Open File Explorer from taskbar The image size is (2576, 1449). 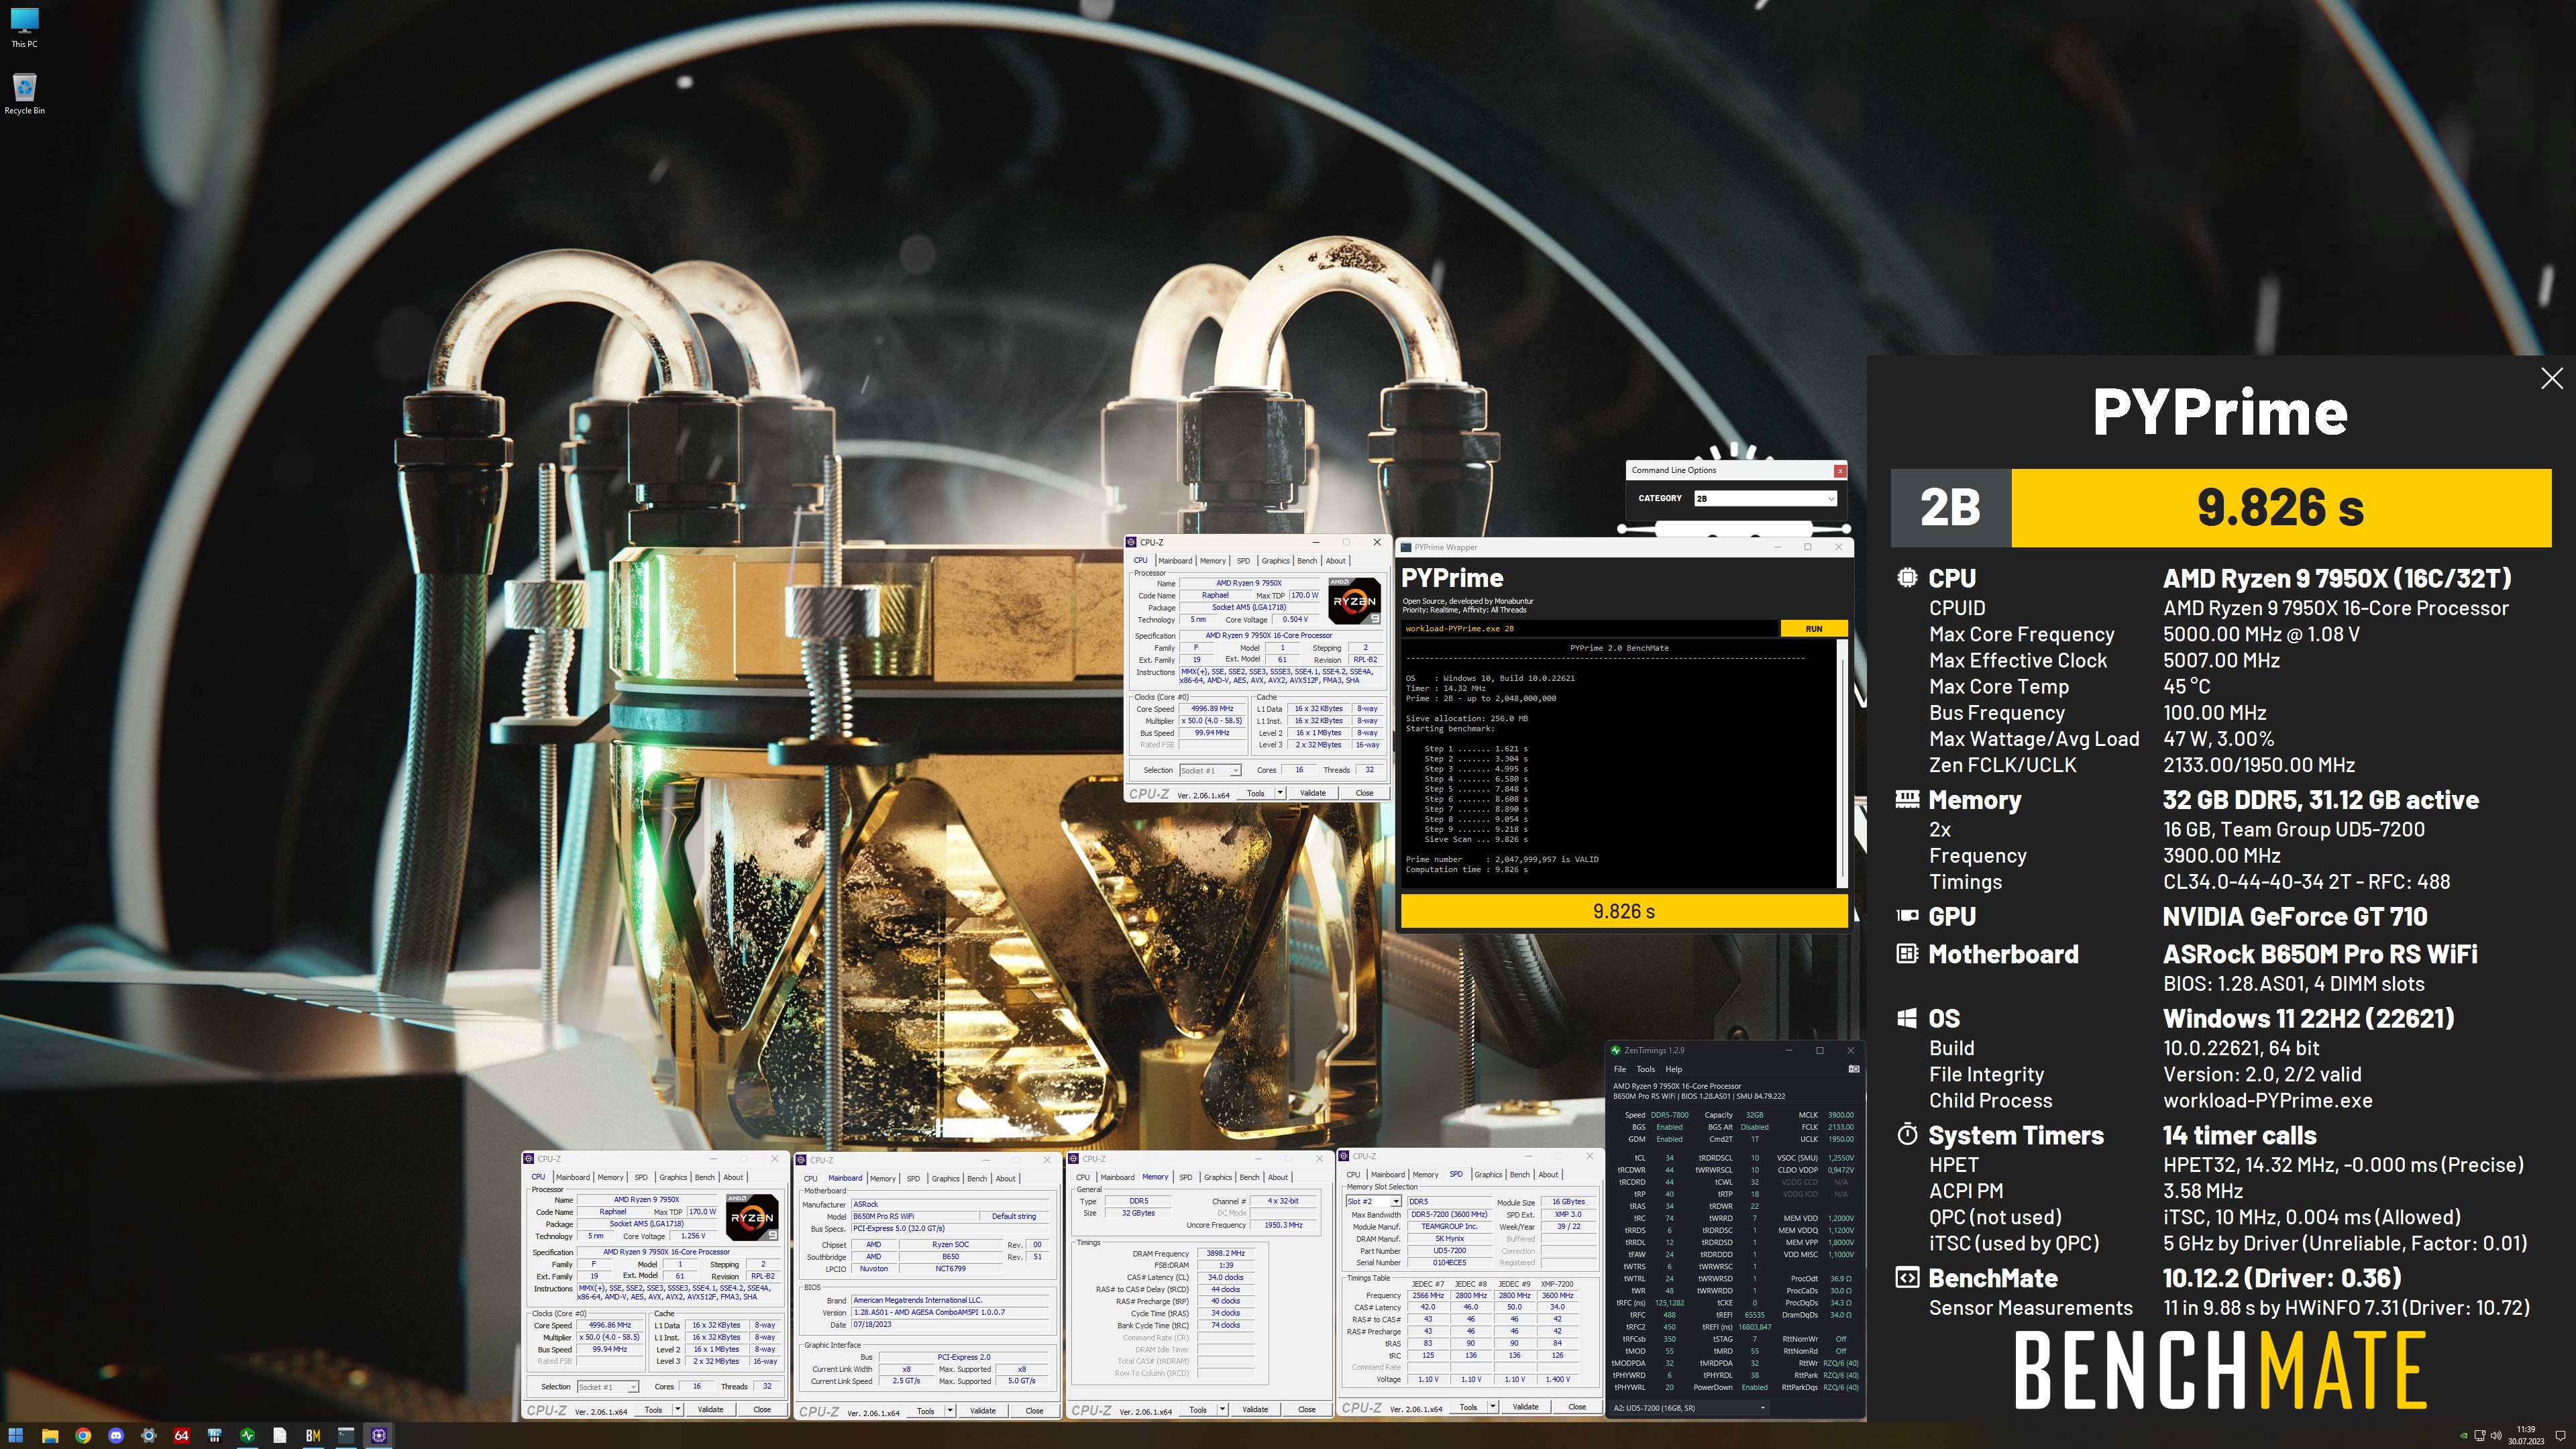tap(50, 1435)
